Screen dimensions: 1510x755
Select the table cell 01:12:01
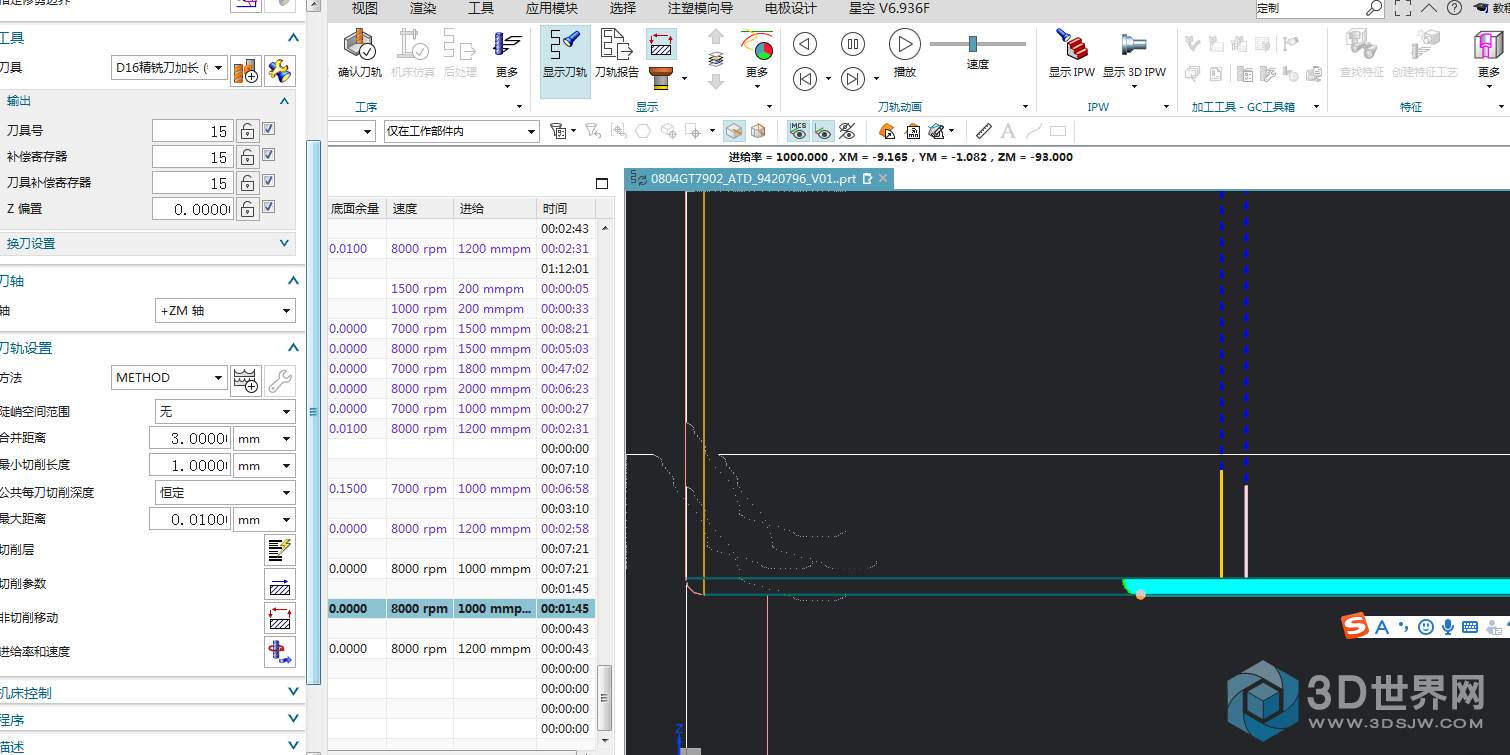565,269
